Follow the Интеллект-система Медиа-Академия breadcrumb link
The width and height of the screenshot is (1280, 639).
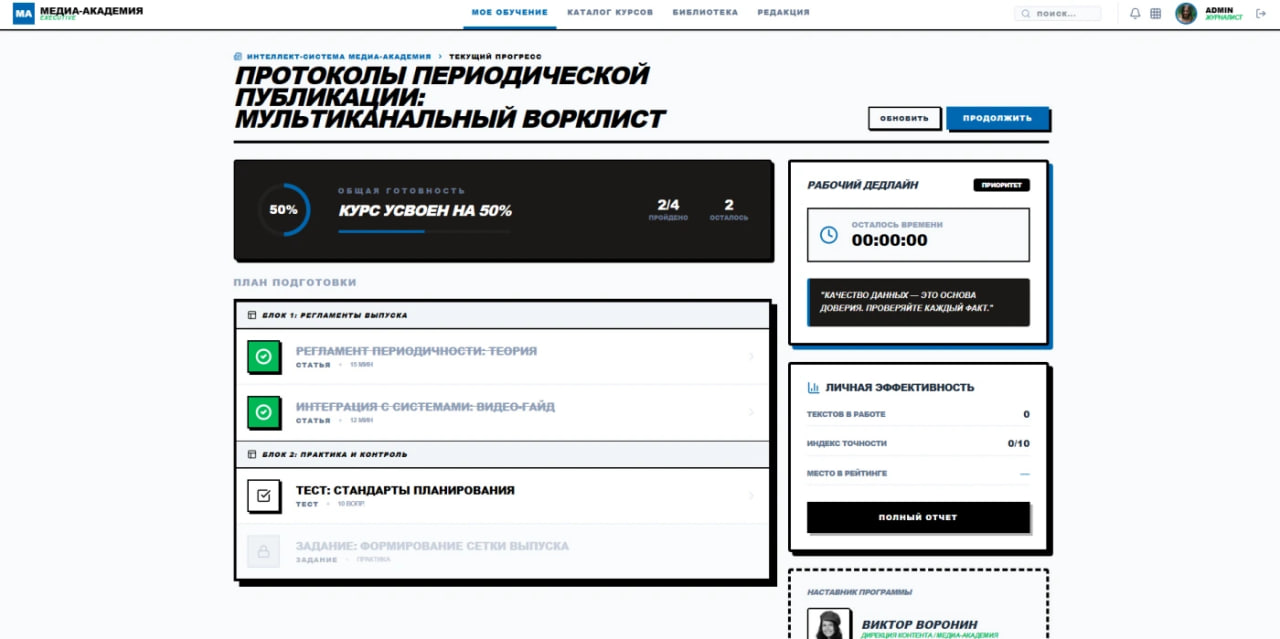pyautogui.click(x=339, y=57)
